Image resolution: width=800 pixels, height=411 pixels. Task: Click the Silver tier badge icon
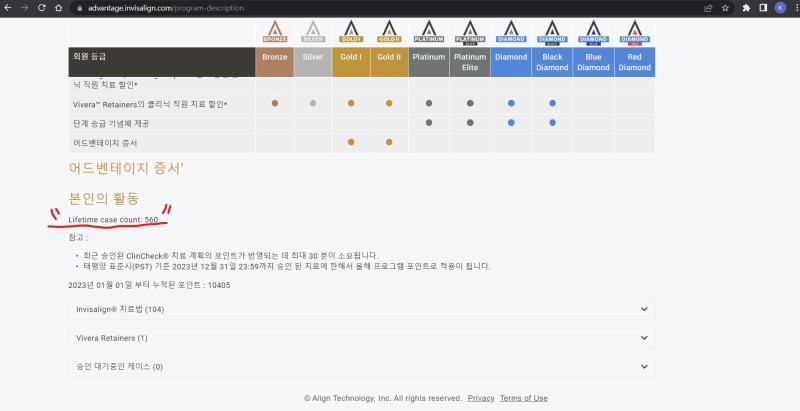(313, 32)
